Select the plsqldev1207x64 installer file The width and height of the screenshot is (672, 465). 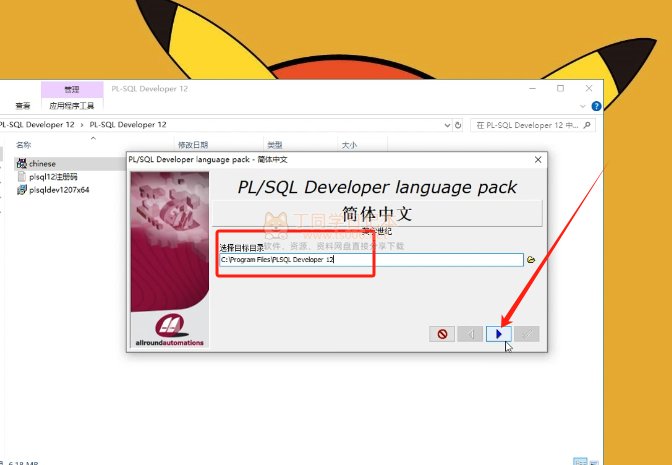coord(59,190)
